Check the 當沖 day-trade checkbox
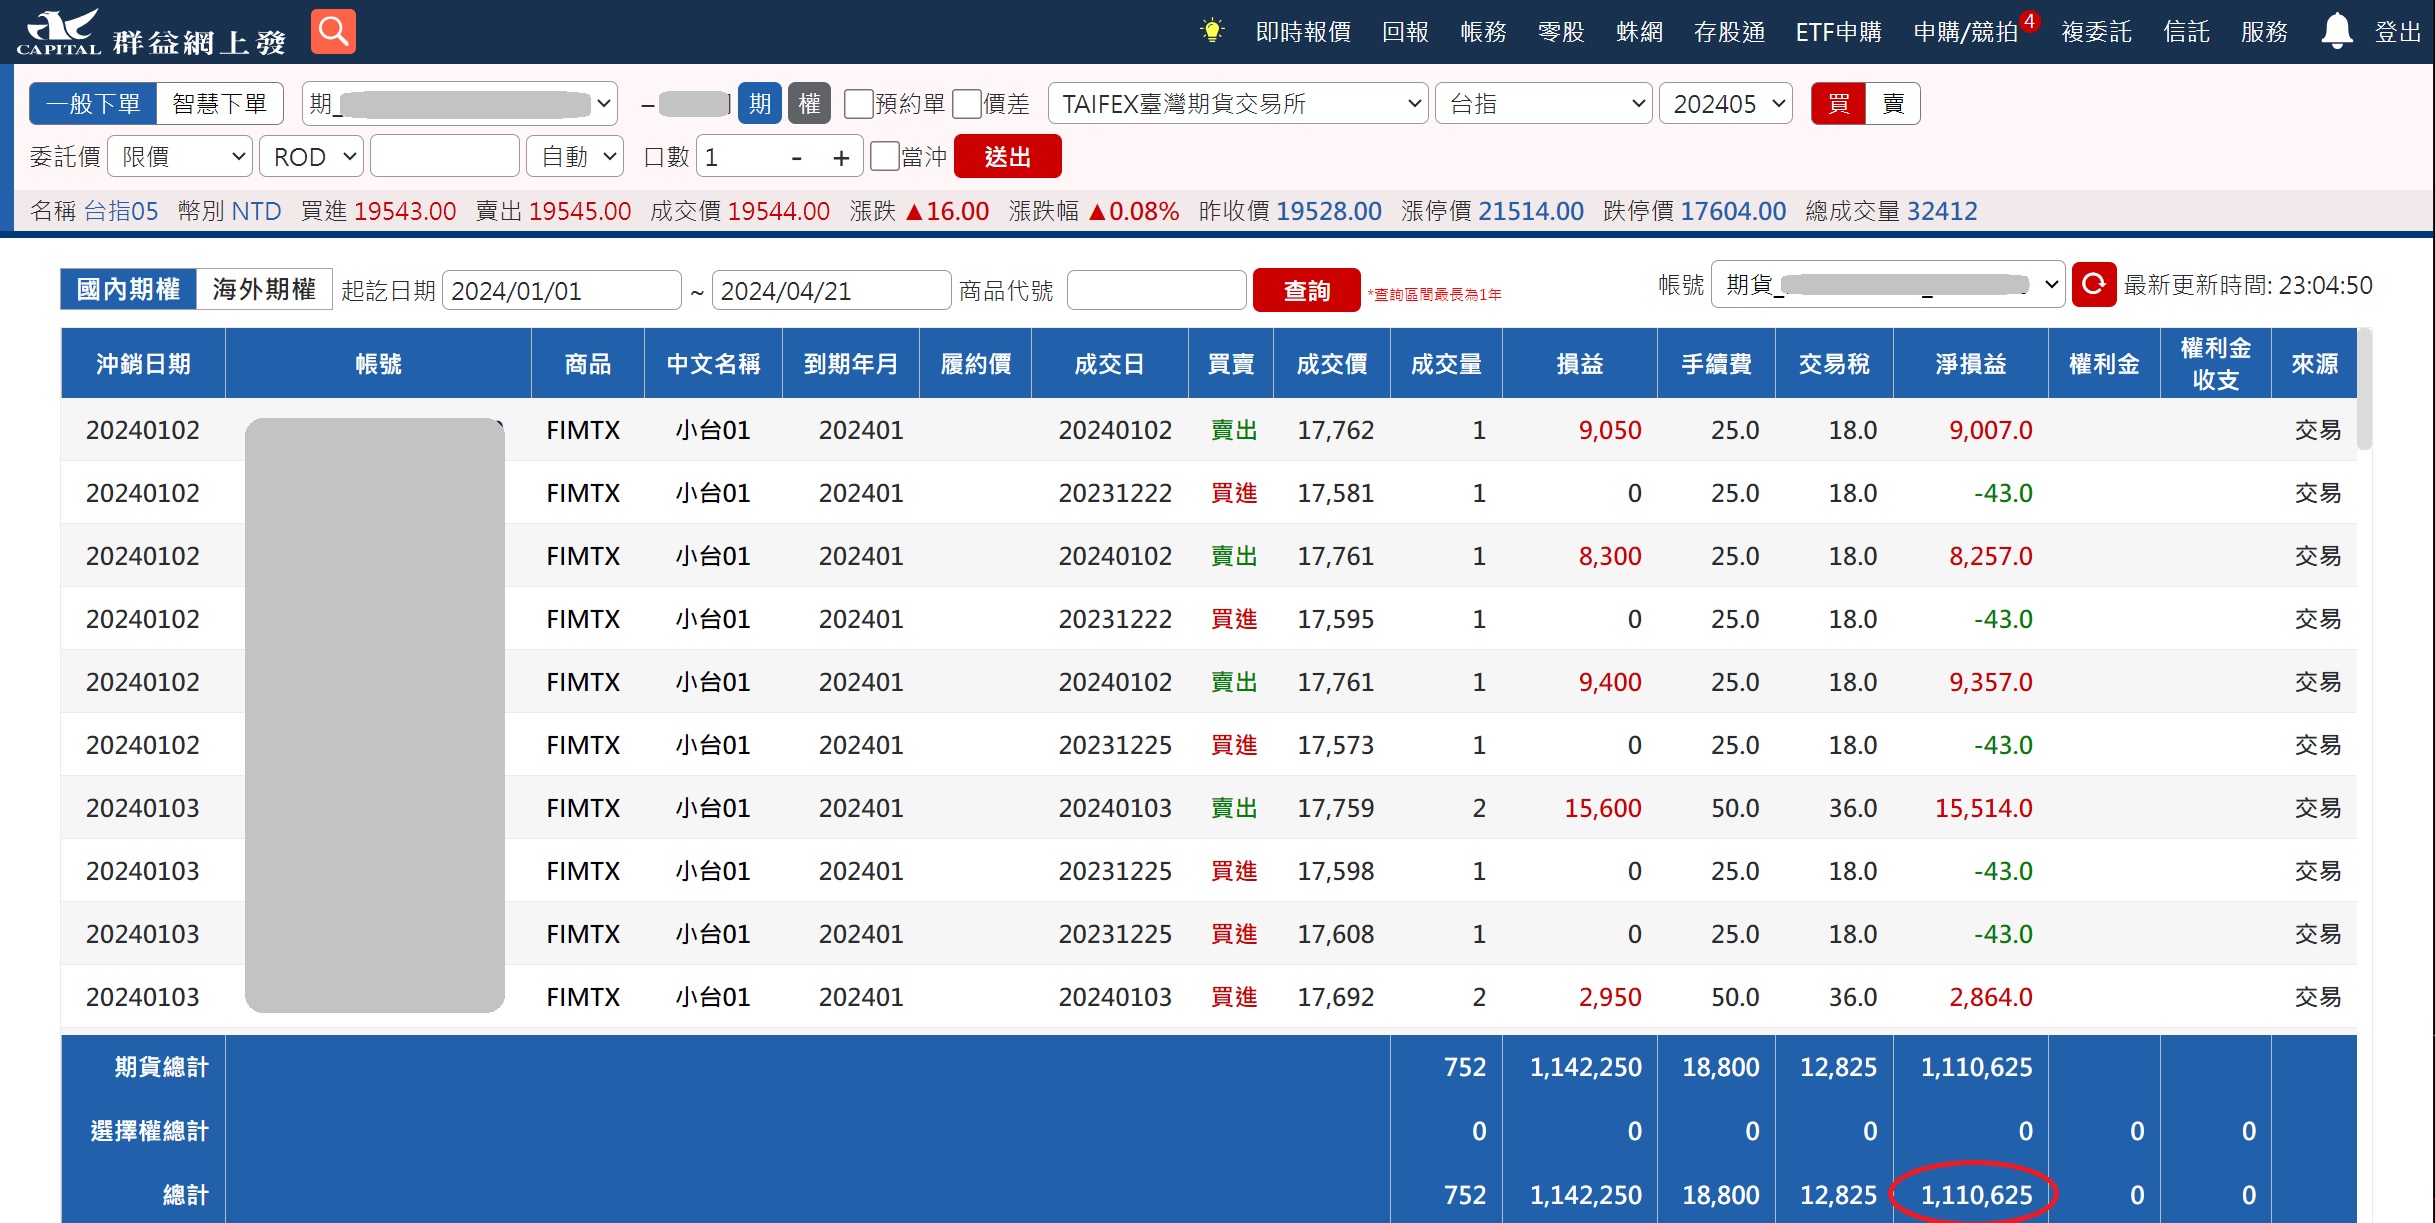2435x1223 pixels. [884, 157]
